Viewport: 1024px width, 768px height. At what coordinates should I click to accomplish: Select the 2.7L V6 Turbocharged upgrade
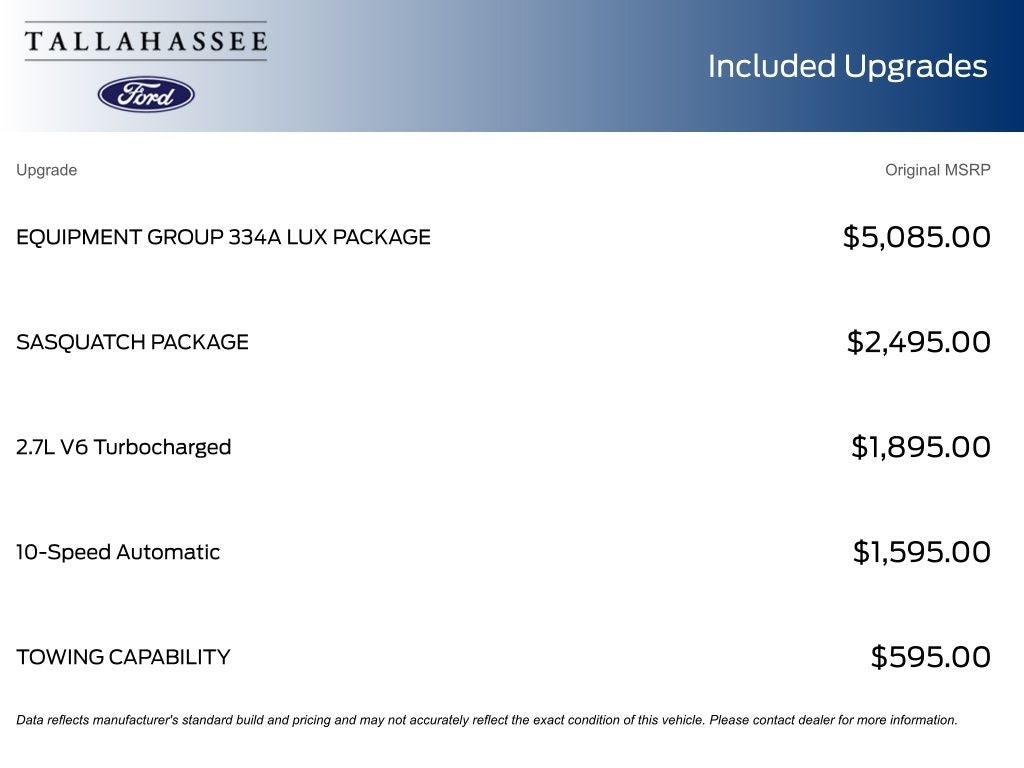coord(123,447)
